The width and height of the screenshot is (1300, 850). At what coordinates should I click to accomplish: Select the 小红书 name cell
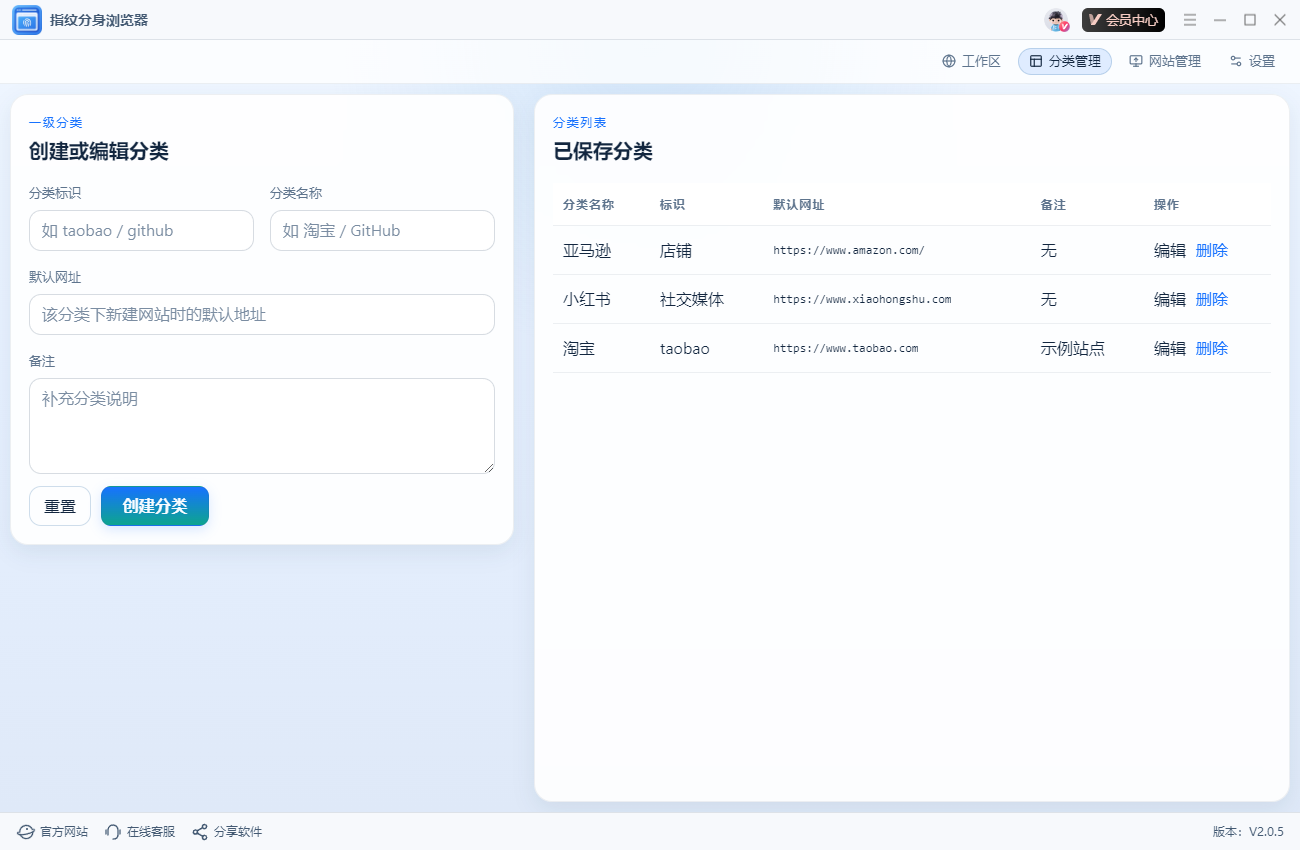pyautogui.click(x=587, y=299)
